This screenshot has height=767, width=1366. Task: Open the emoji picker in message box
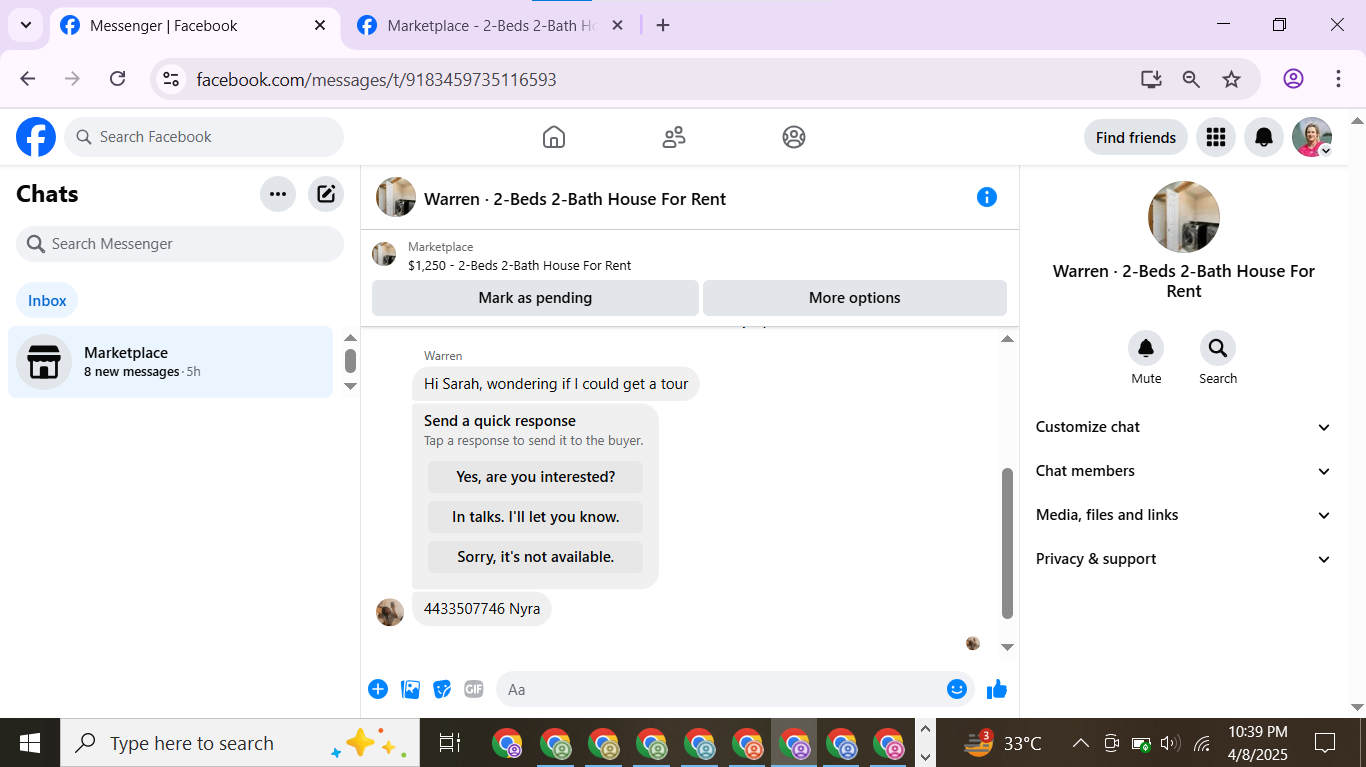point(957,689)
